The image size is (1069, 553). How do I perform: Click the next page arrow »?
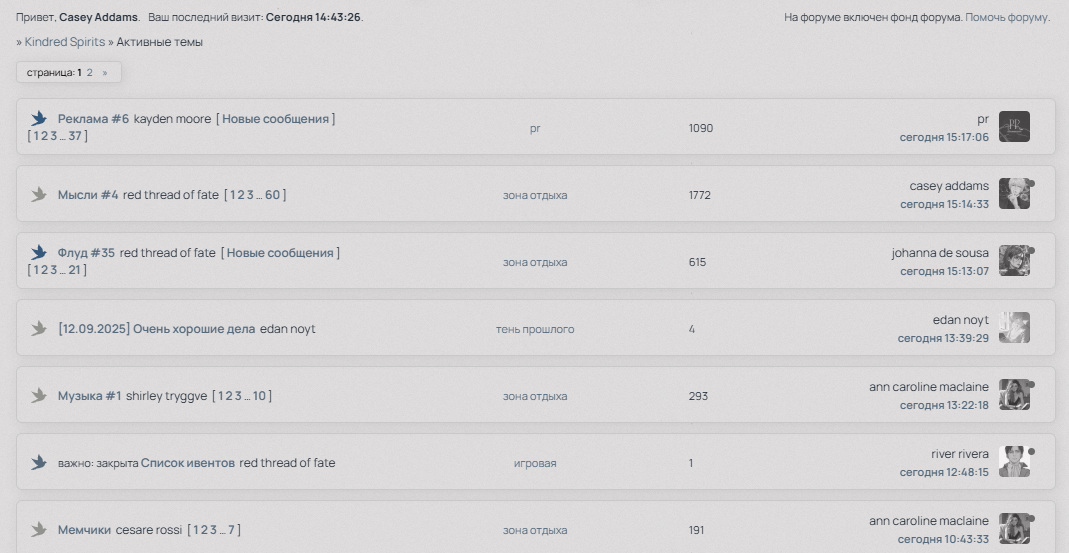[104, 73]
